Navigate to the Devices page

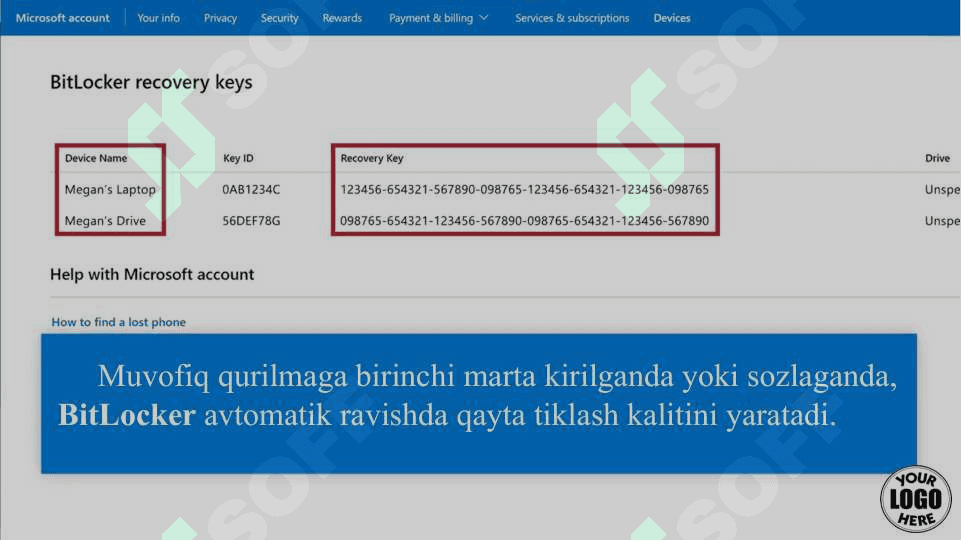pyautogui.click(x=672, y=18)
